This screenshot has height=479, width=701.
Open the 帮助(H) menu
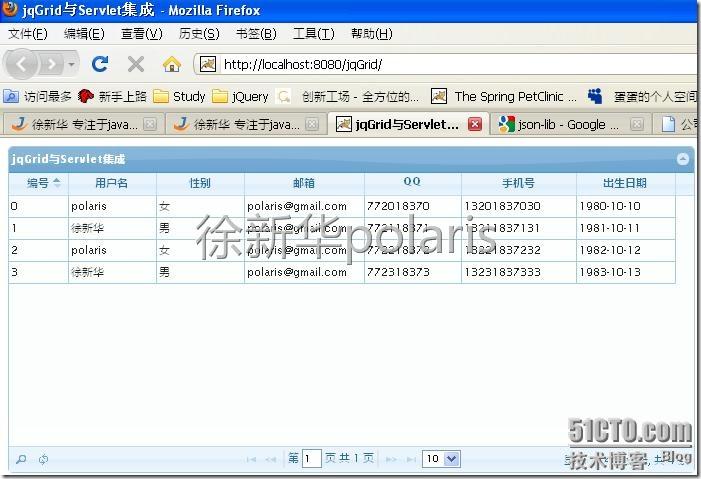click(372, 34)
